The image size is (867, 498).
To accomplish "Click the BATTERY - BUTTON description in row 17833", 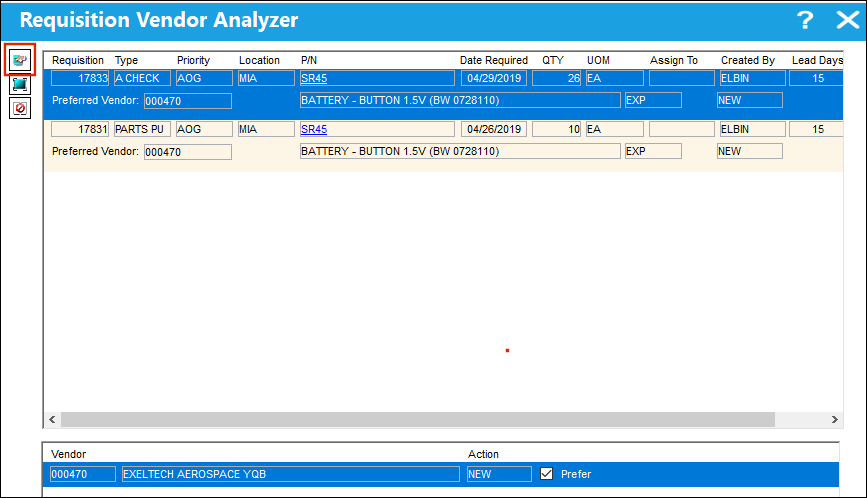I will pyautogui.click(x=460, y=100).
